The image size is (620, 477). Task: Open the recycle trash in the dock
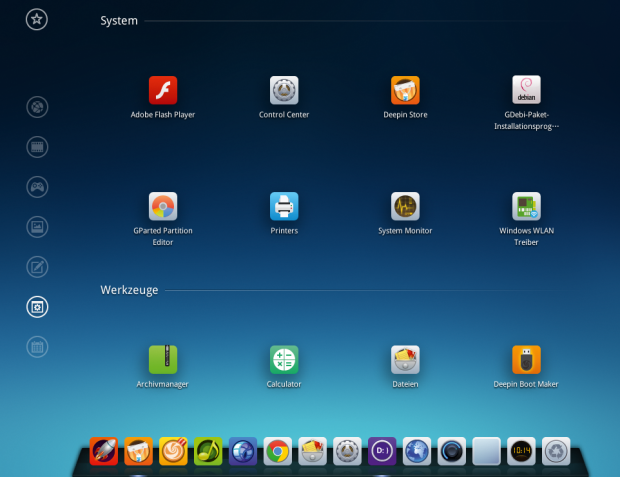click(x=556, y=451)
